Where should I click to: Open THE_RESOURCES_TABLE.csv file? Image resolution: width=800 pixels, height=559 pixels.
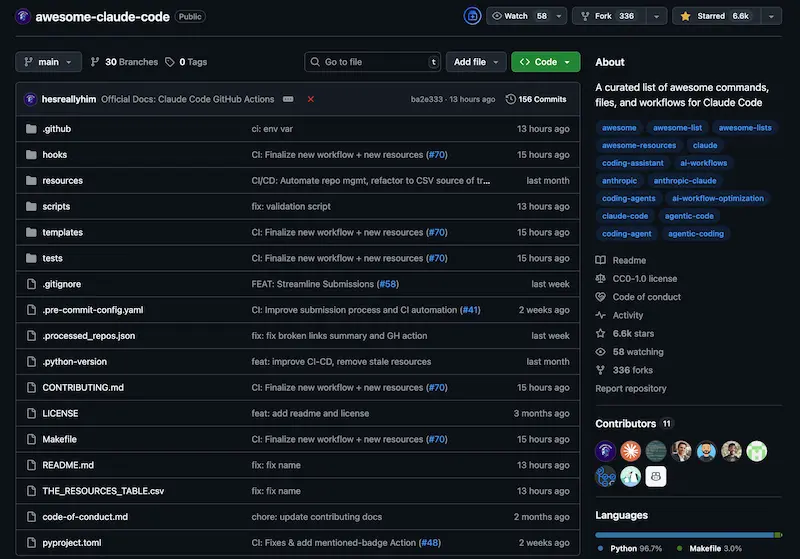coord(103,491)
